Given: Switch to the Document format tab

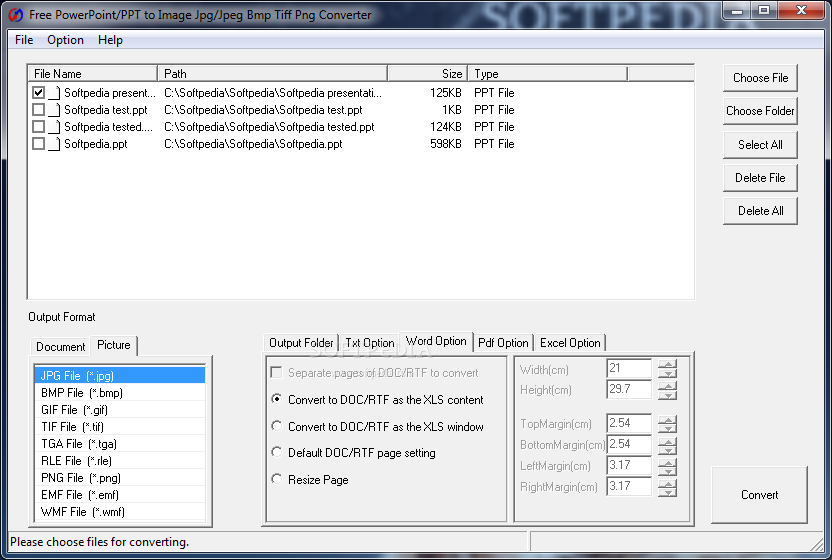Looking at the screenshot, I should tap(60, 347).
